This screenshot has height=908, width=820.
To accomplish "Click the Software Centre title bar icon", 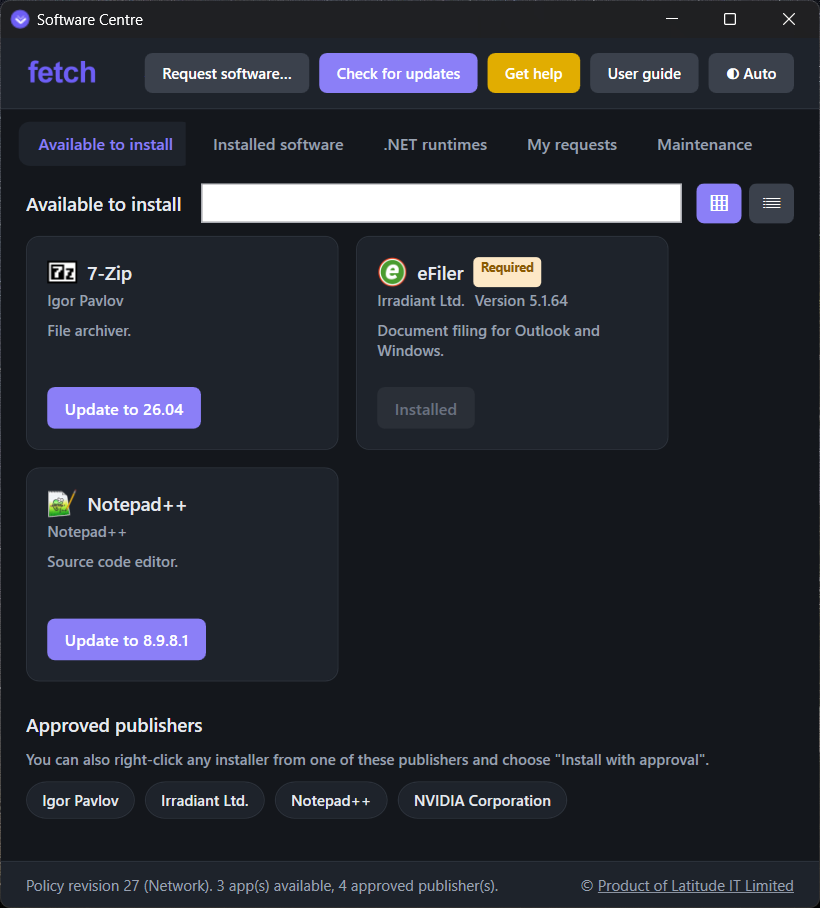I will pos(20,20).
